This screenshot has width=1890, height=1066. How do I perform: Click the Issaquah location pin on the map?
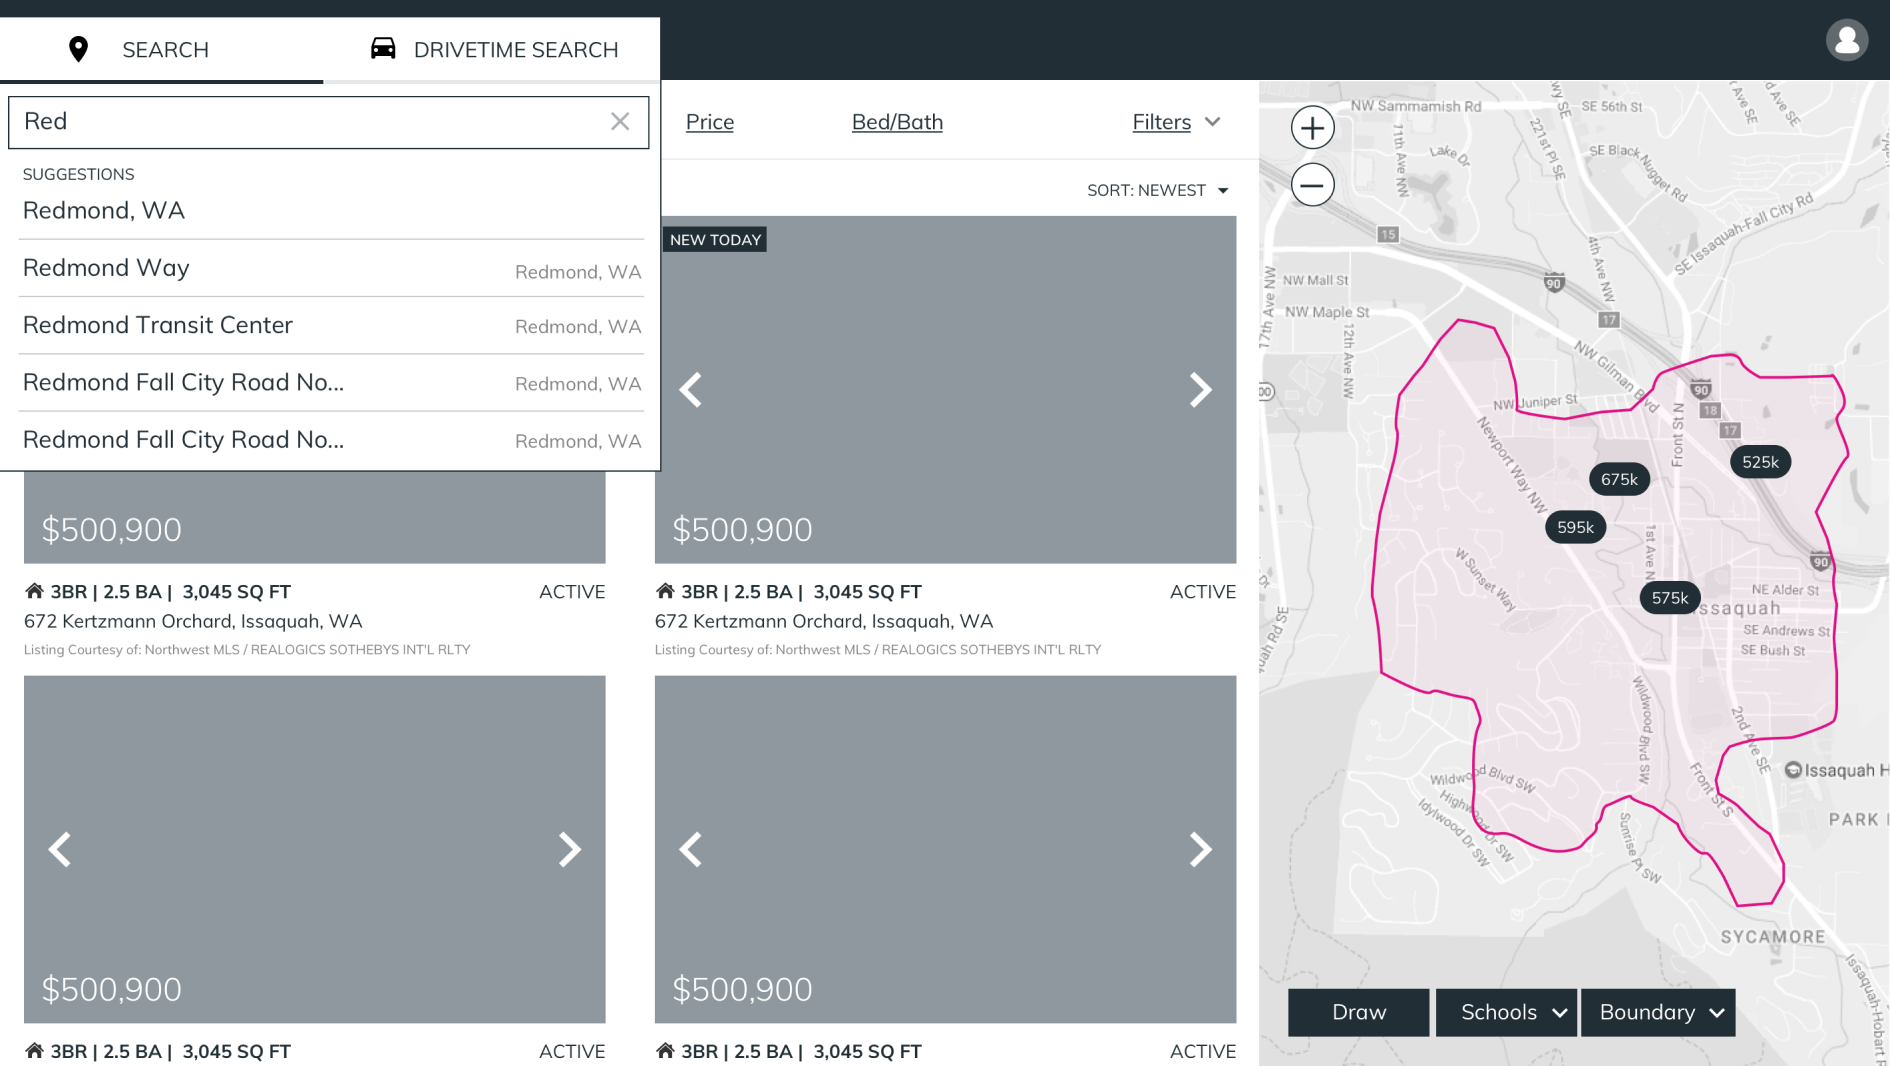click(1792, 770)
